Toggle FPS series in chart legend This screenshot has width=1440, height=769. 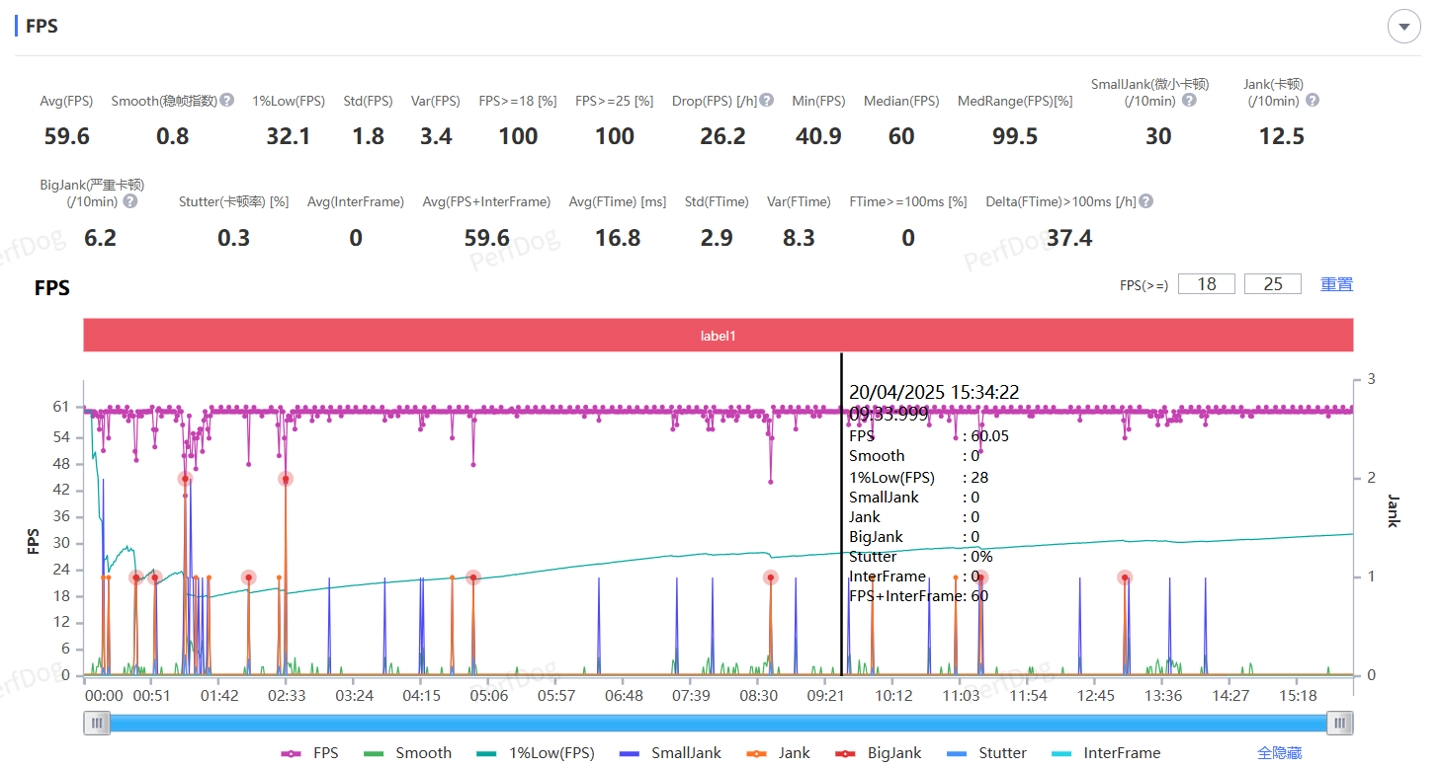click(311, 753)
